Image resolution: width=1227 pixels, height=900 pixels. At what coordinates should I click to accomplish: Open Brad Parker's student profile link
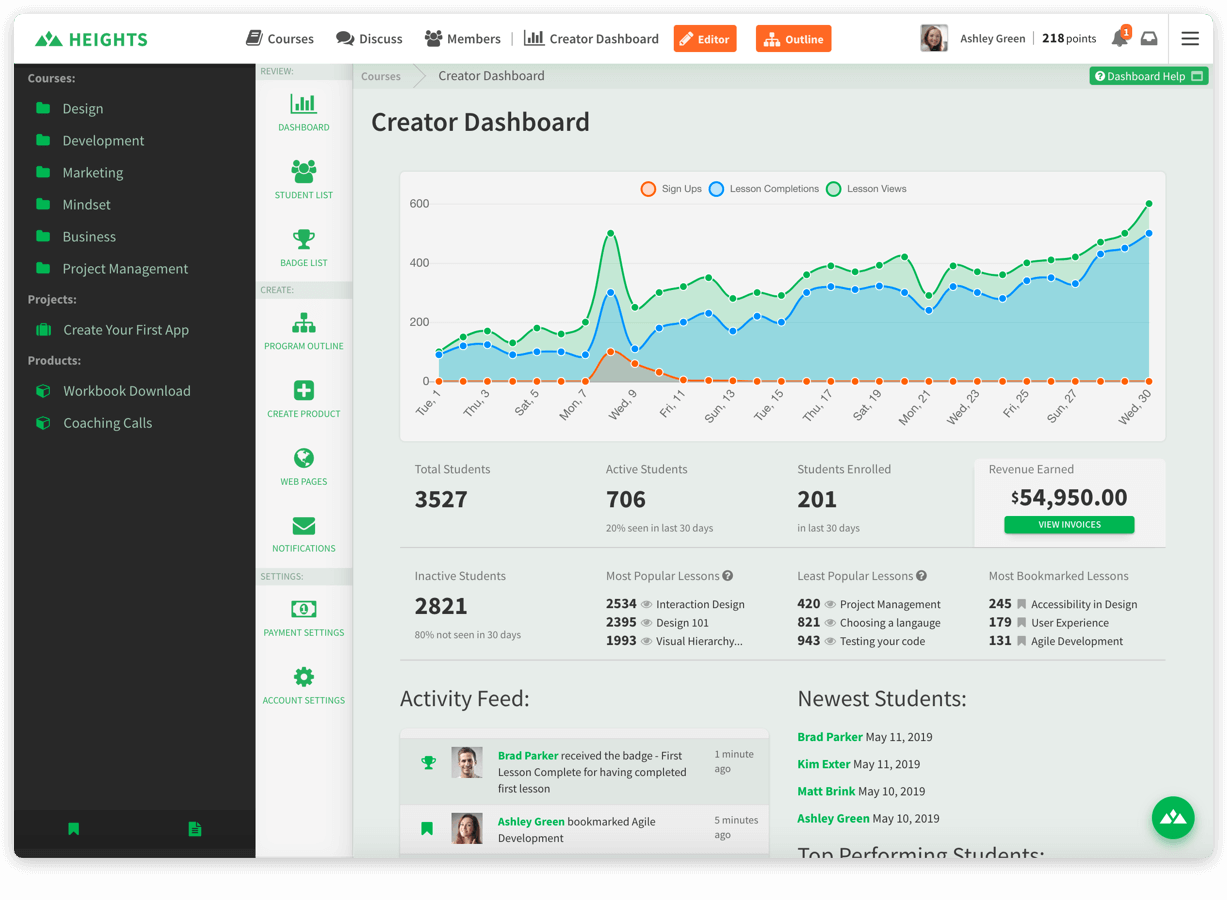coord(830,737)
